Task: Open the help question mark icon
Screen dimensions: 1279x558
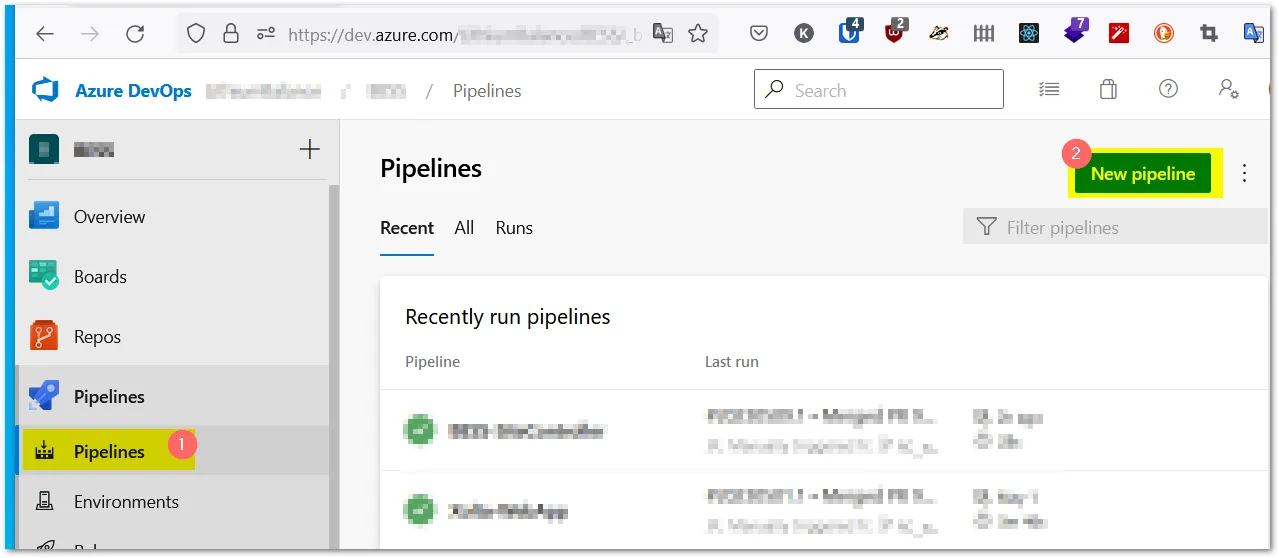Action: [1168, 89]
